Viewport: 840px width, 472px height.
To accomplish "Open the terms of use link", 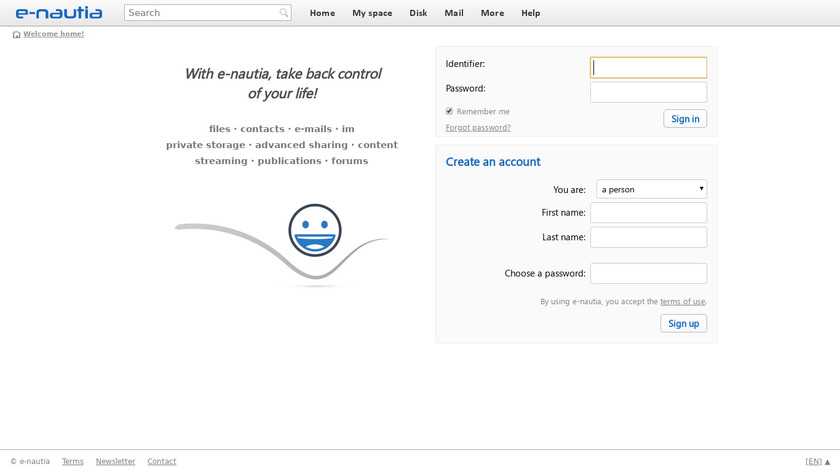I will click(x=682, y=302).
